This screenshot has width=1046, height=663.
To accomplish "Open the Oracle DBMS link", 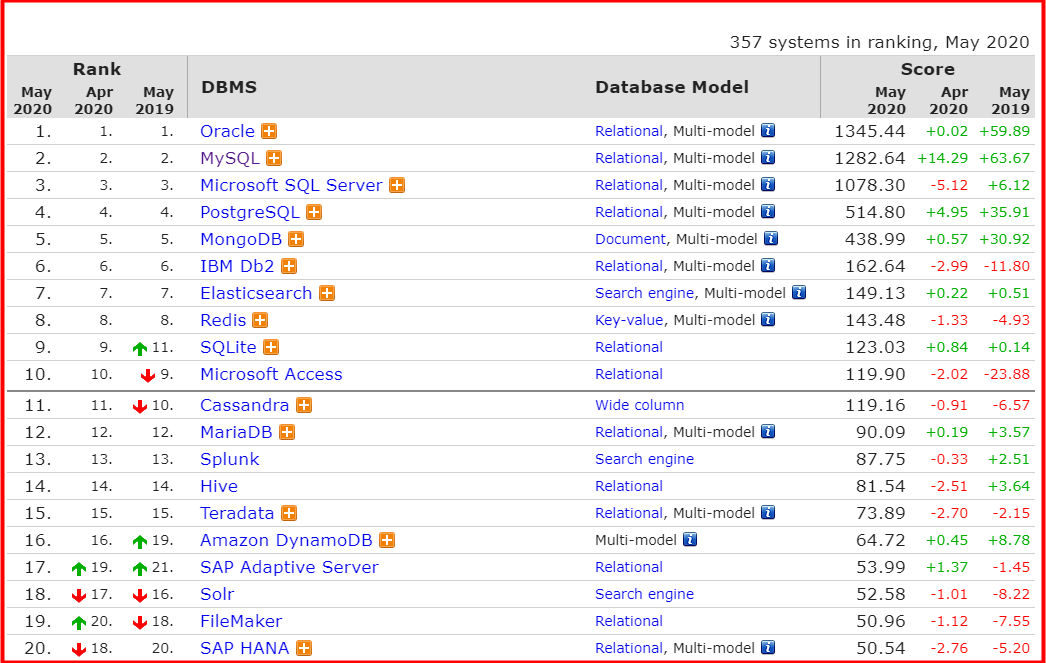I will click(227, 131).
